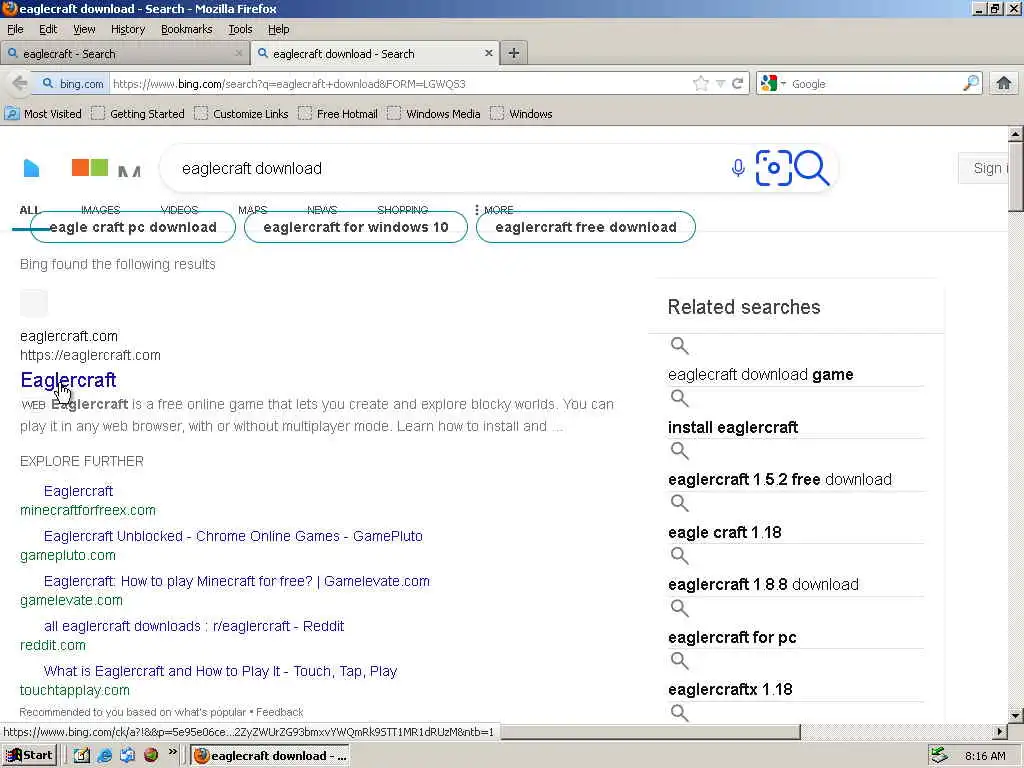Click 'eaglercraft free download' suggestion
This screenshot has width=1024, height=768.
[x=586, y=227]
